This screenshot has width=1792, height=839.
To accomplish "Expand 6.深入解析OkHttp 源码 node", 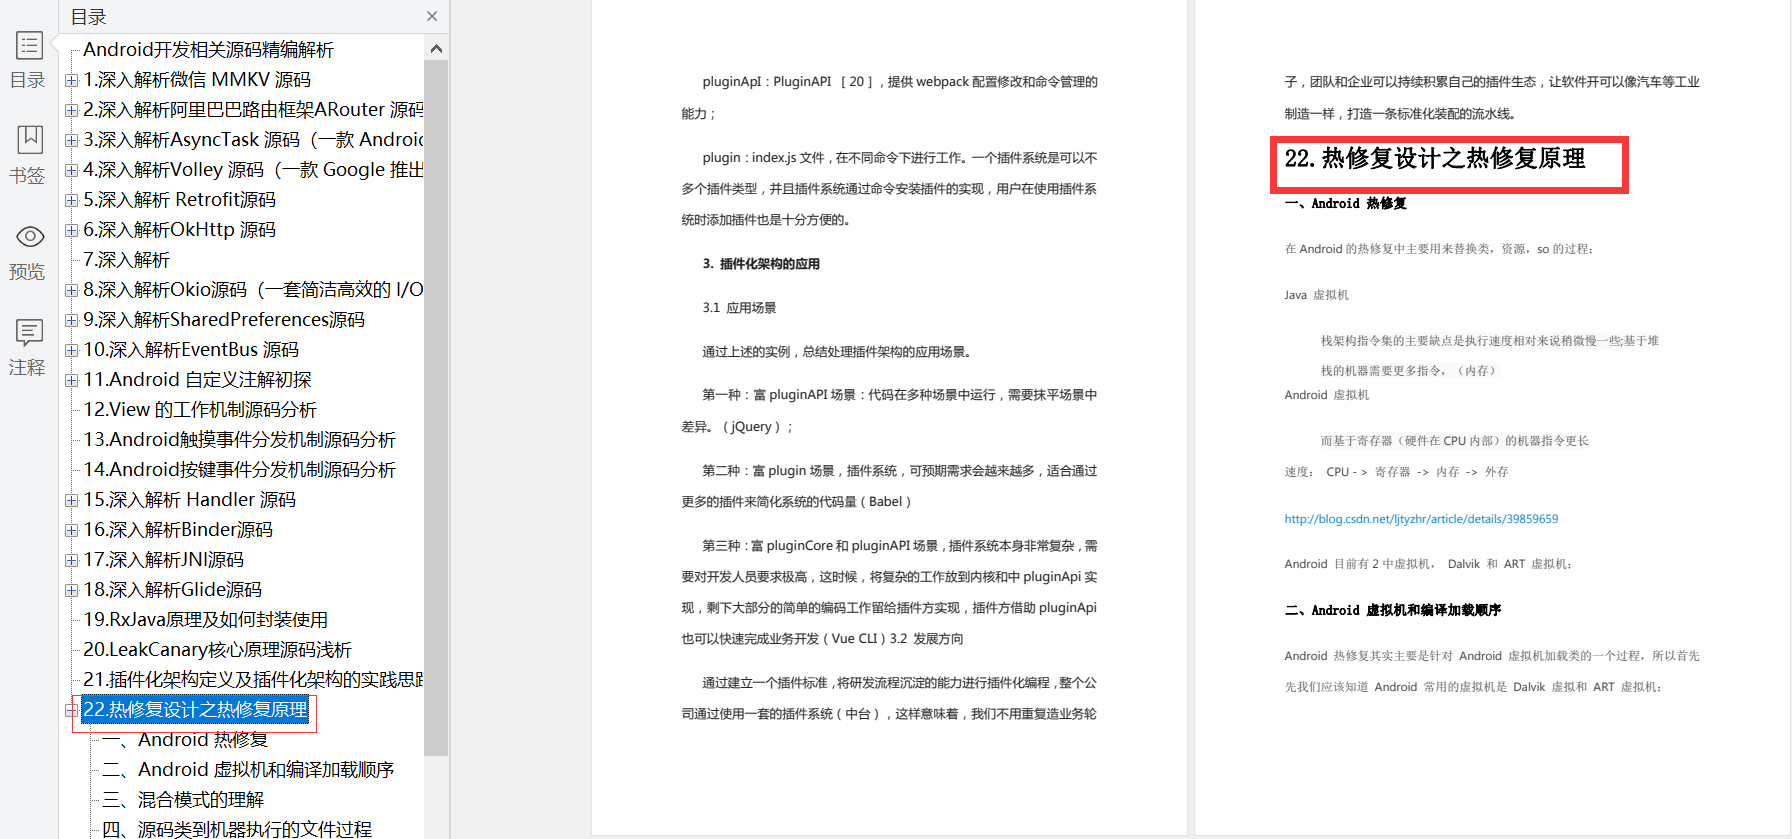I will (71, 230).
